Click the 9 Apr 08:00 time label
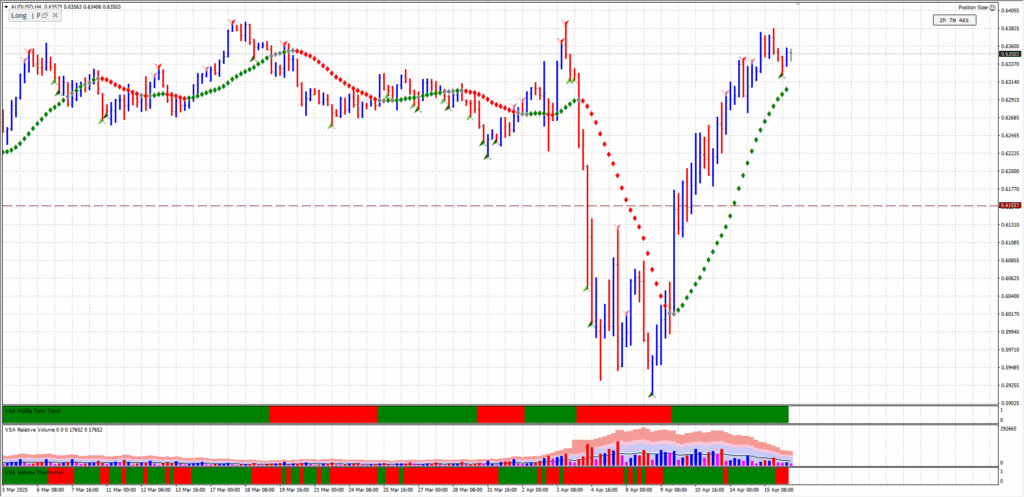Image resolution: width=1024 pixels, height=497 pixels. coord(673,489)
